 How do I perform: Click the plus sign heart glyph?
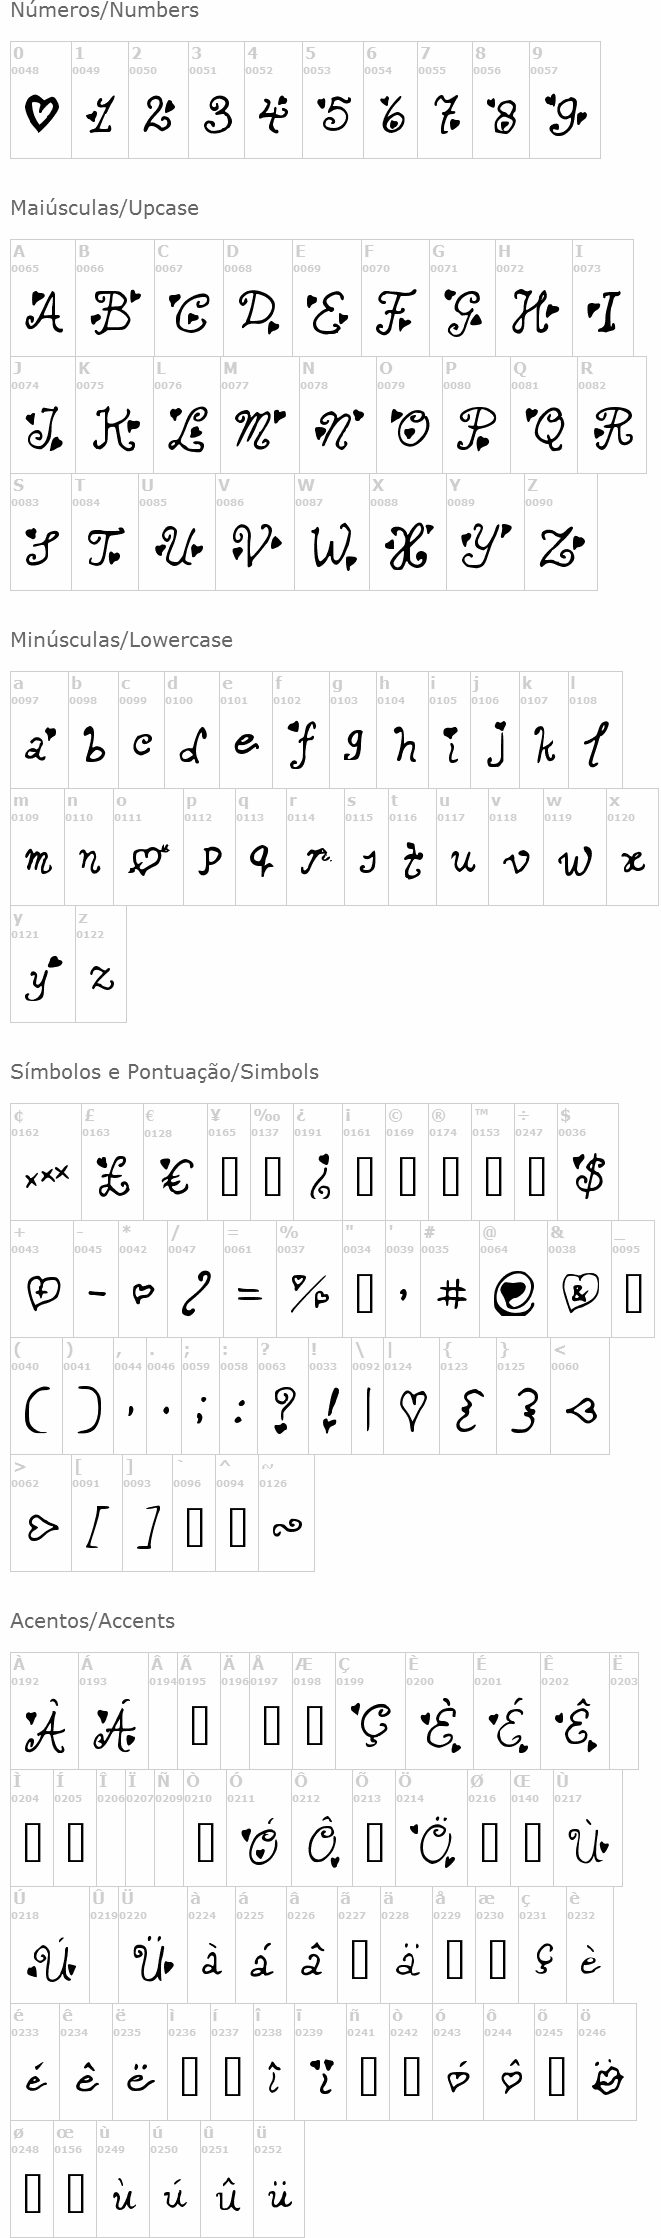[x=41, y=1293]
